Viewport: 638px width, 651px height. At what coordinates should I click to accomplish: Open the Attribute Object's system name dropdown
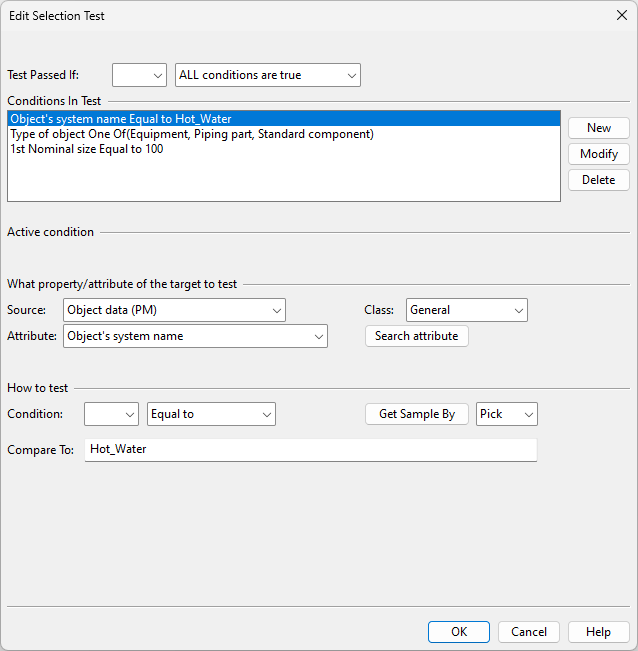pos(195,336)
